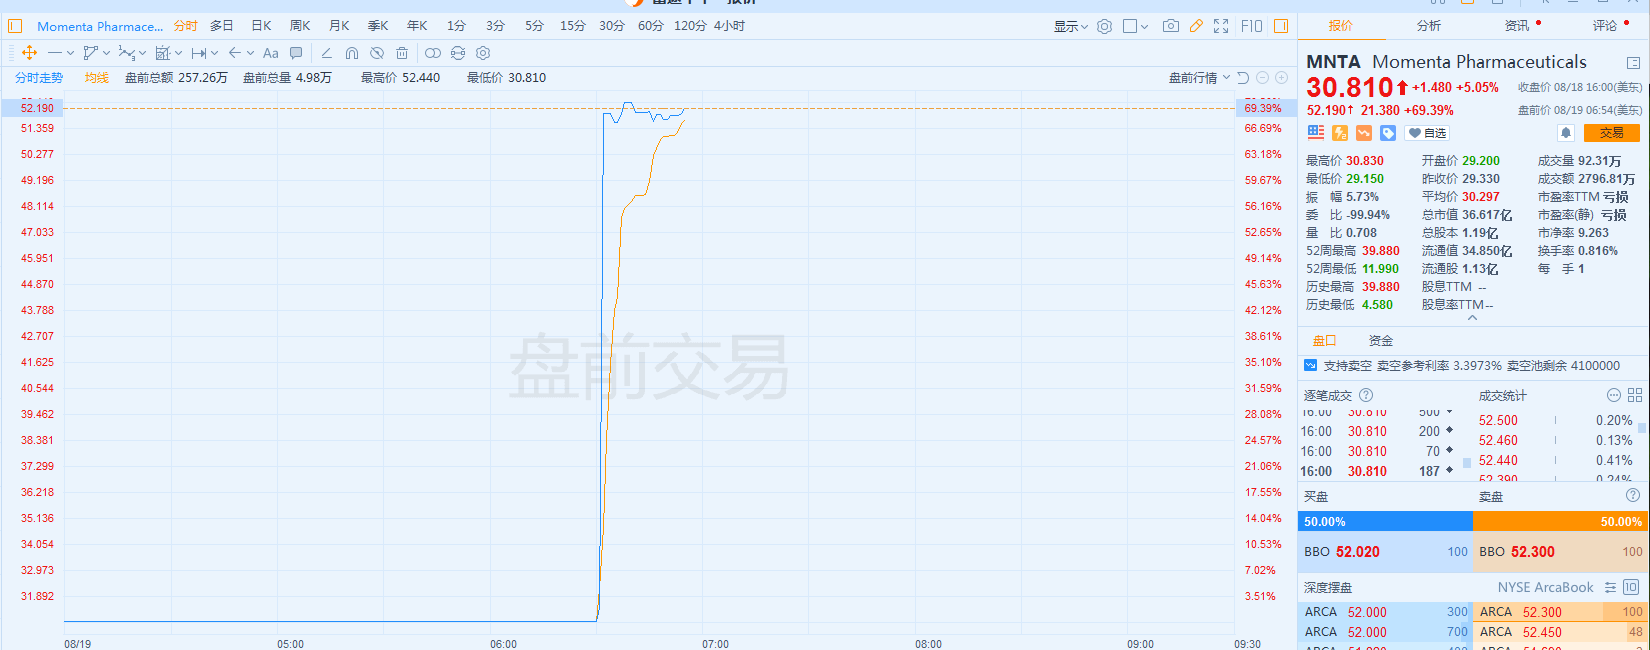Select the channel/parallel line drawing tool
The height and width of the screenshot is (650, 1650).
click(91, 53)
